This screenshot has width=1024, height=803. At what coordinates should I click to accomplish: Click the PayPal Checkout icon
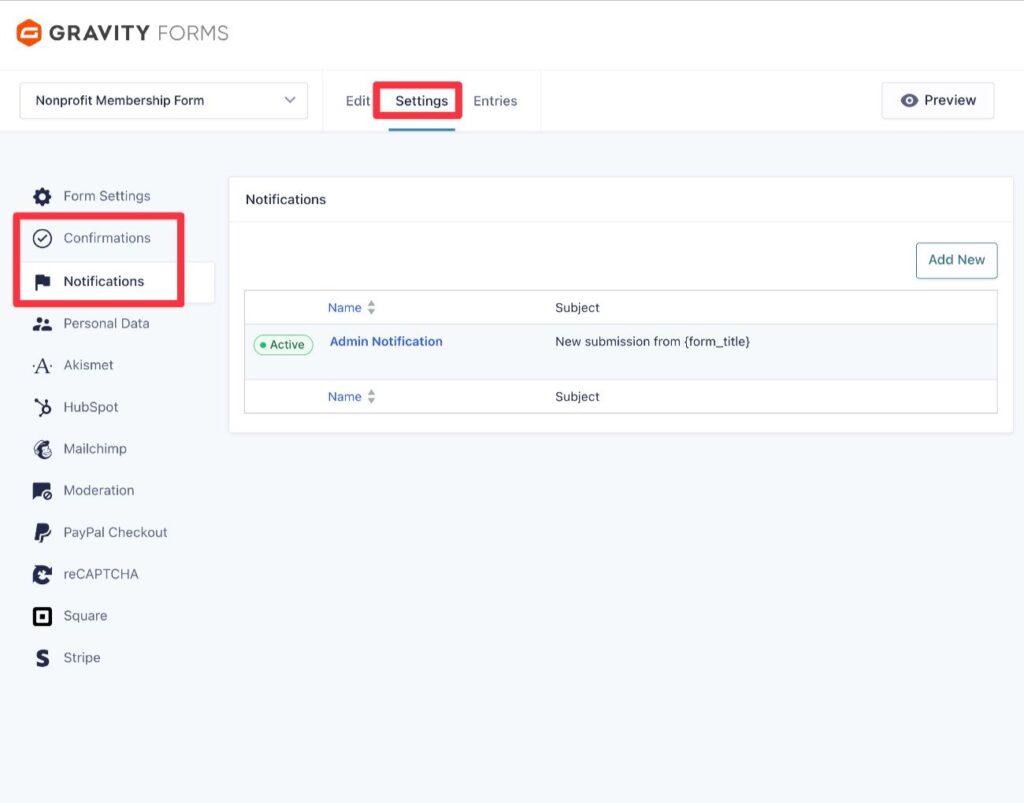[x=42, y=533]
